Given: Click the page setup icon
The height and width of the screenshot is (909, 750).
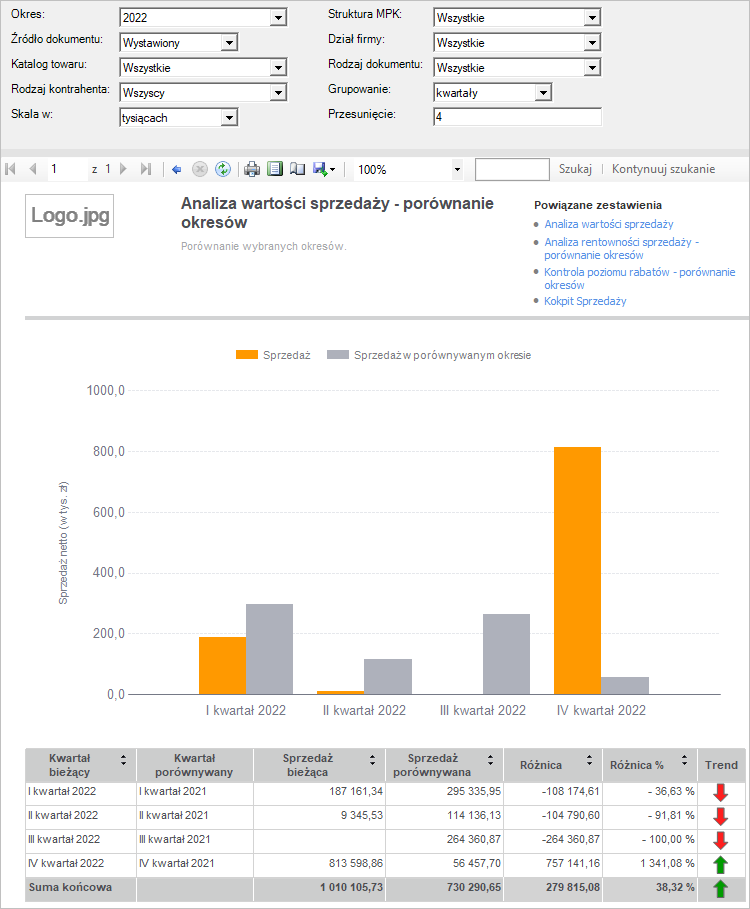Looking at the screenshot, I should click(297, 169).
